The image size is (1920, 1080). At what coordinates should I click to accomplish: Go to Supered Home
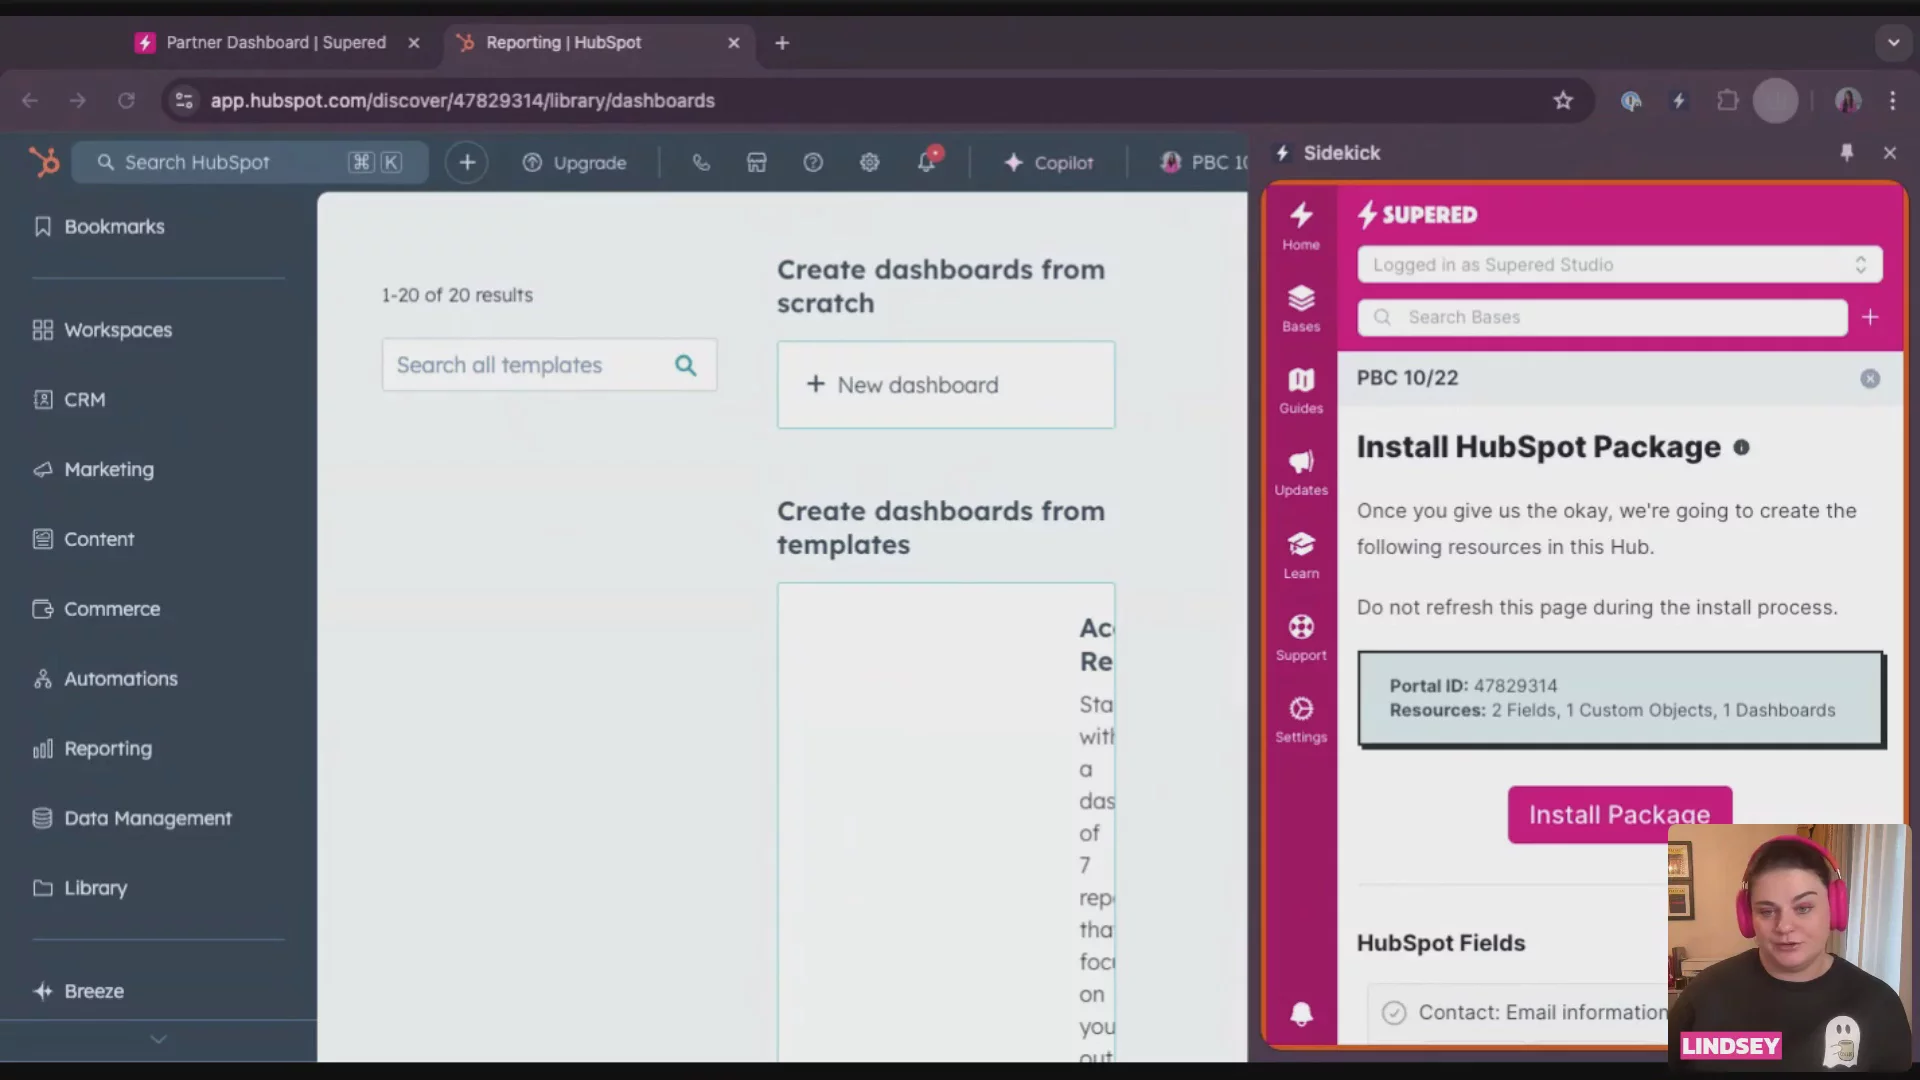click(x=1301, y=226)
